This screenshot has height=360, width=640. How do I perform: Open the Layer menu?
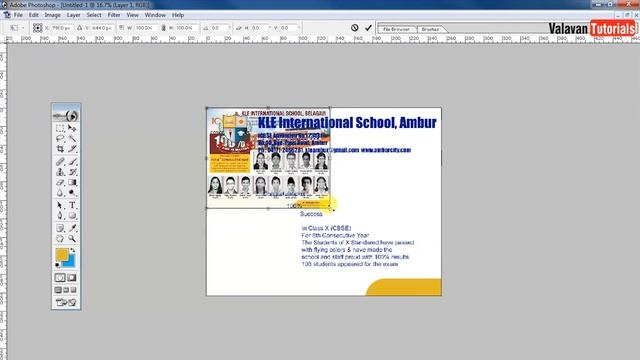73,15
